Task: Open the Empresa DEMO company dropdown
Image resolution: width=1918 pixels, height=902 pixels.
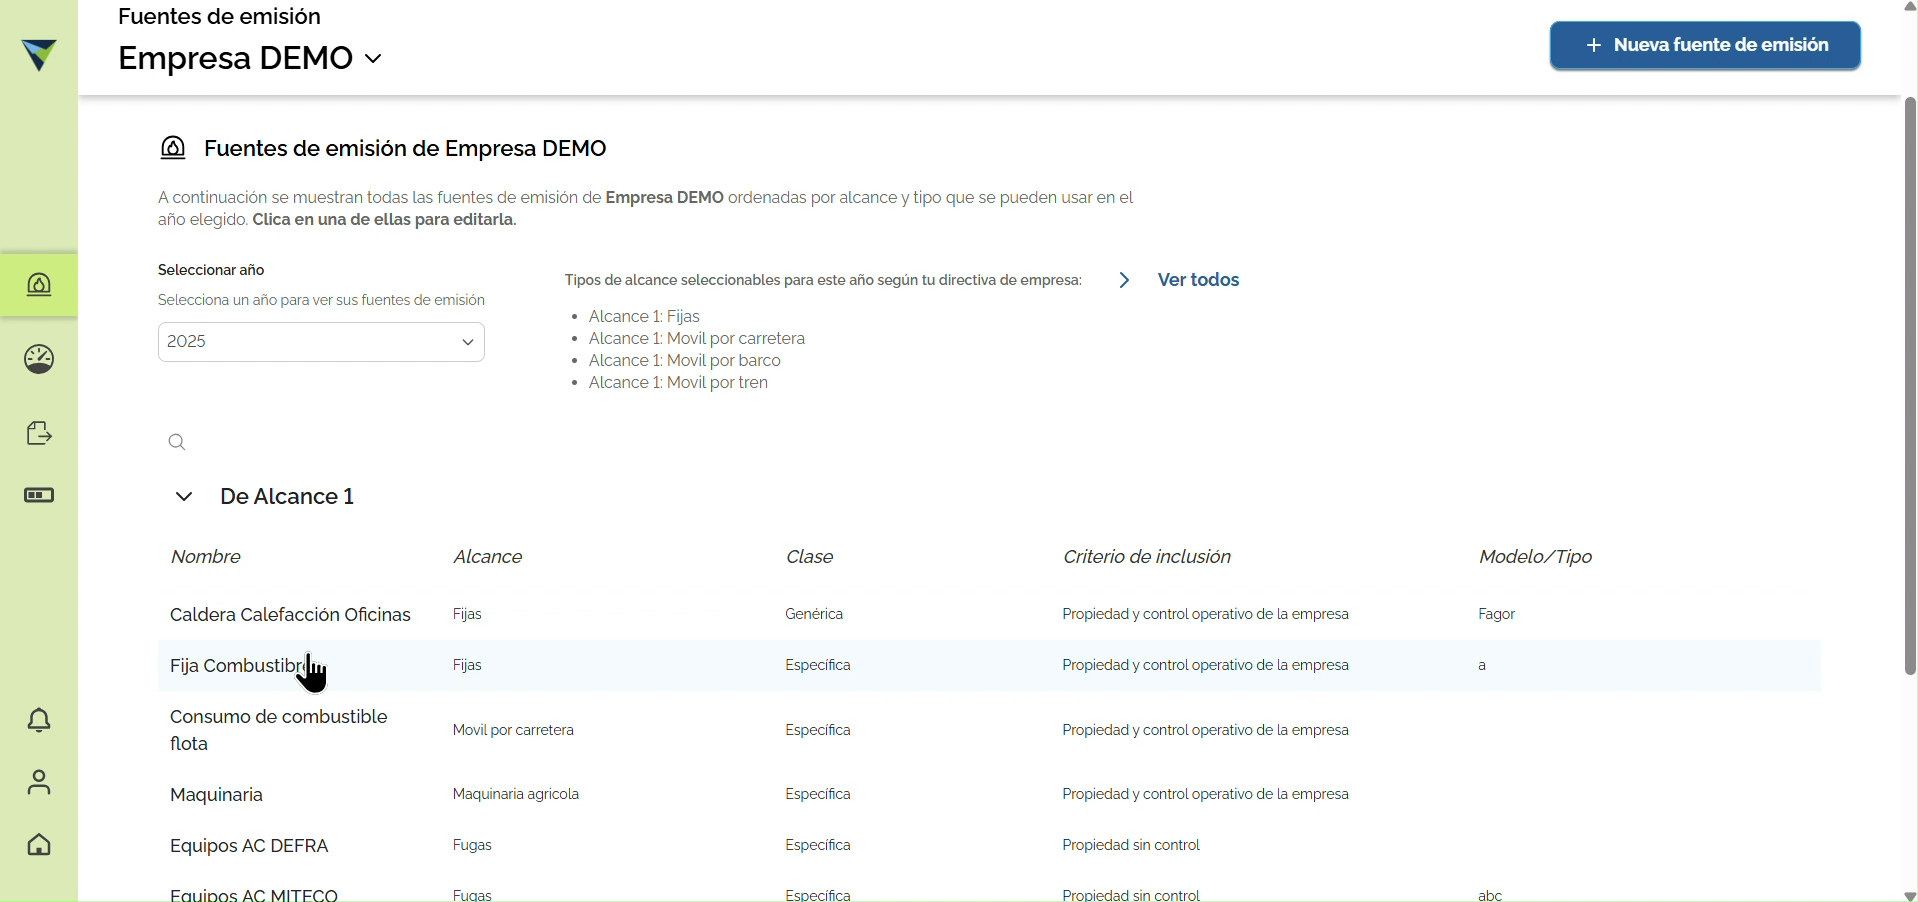Action: (250, 59)
